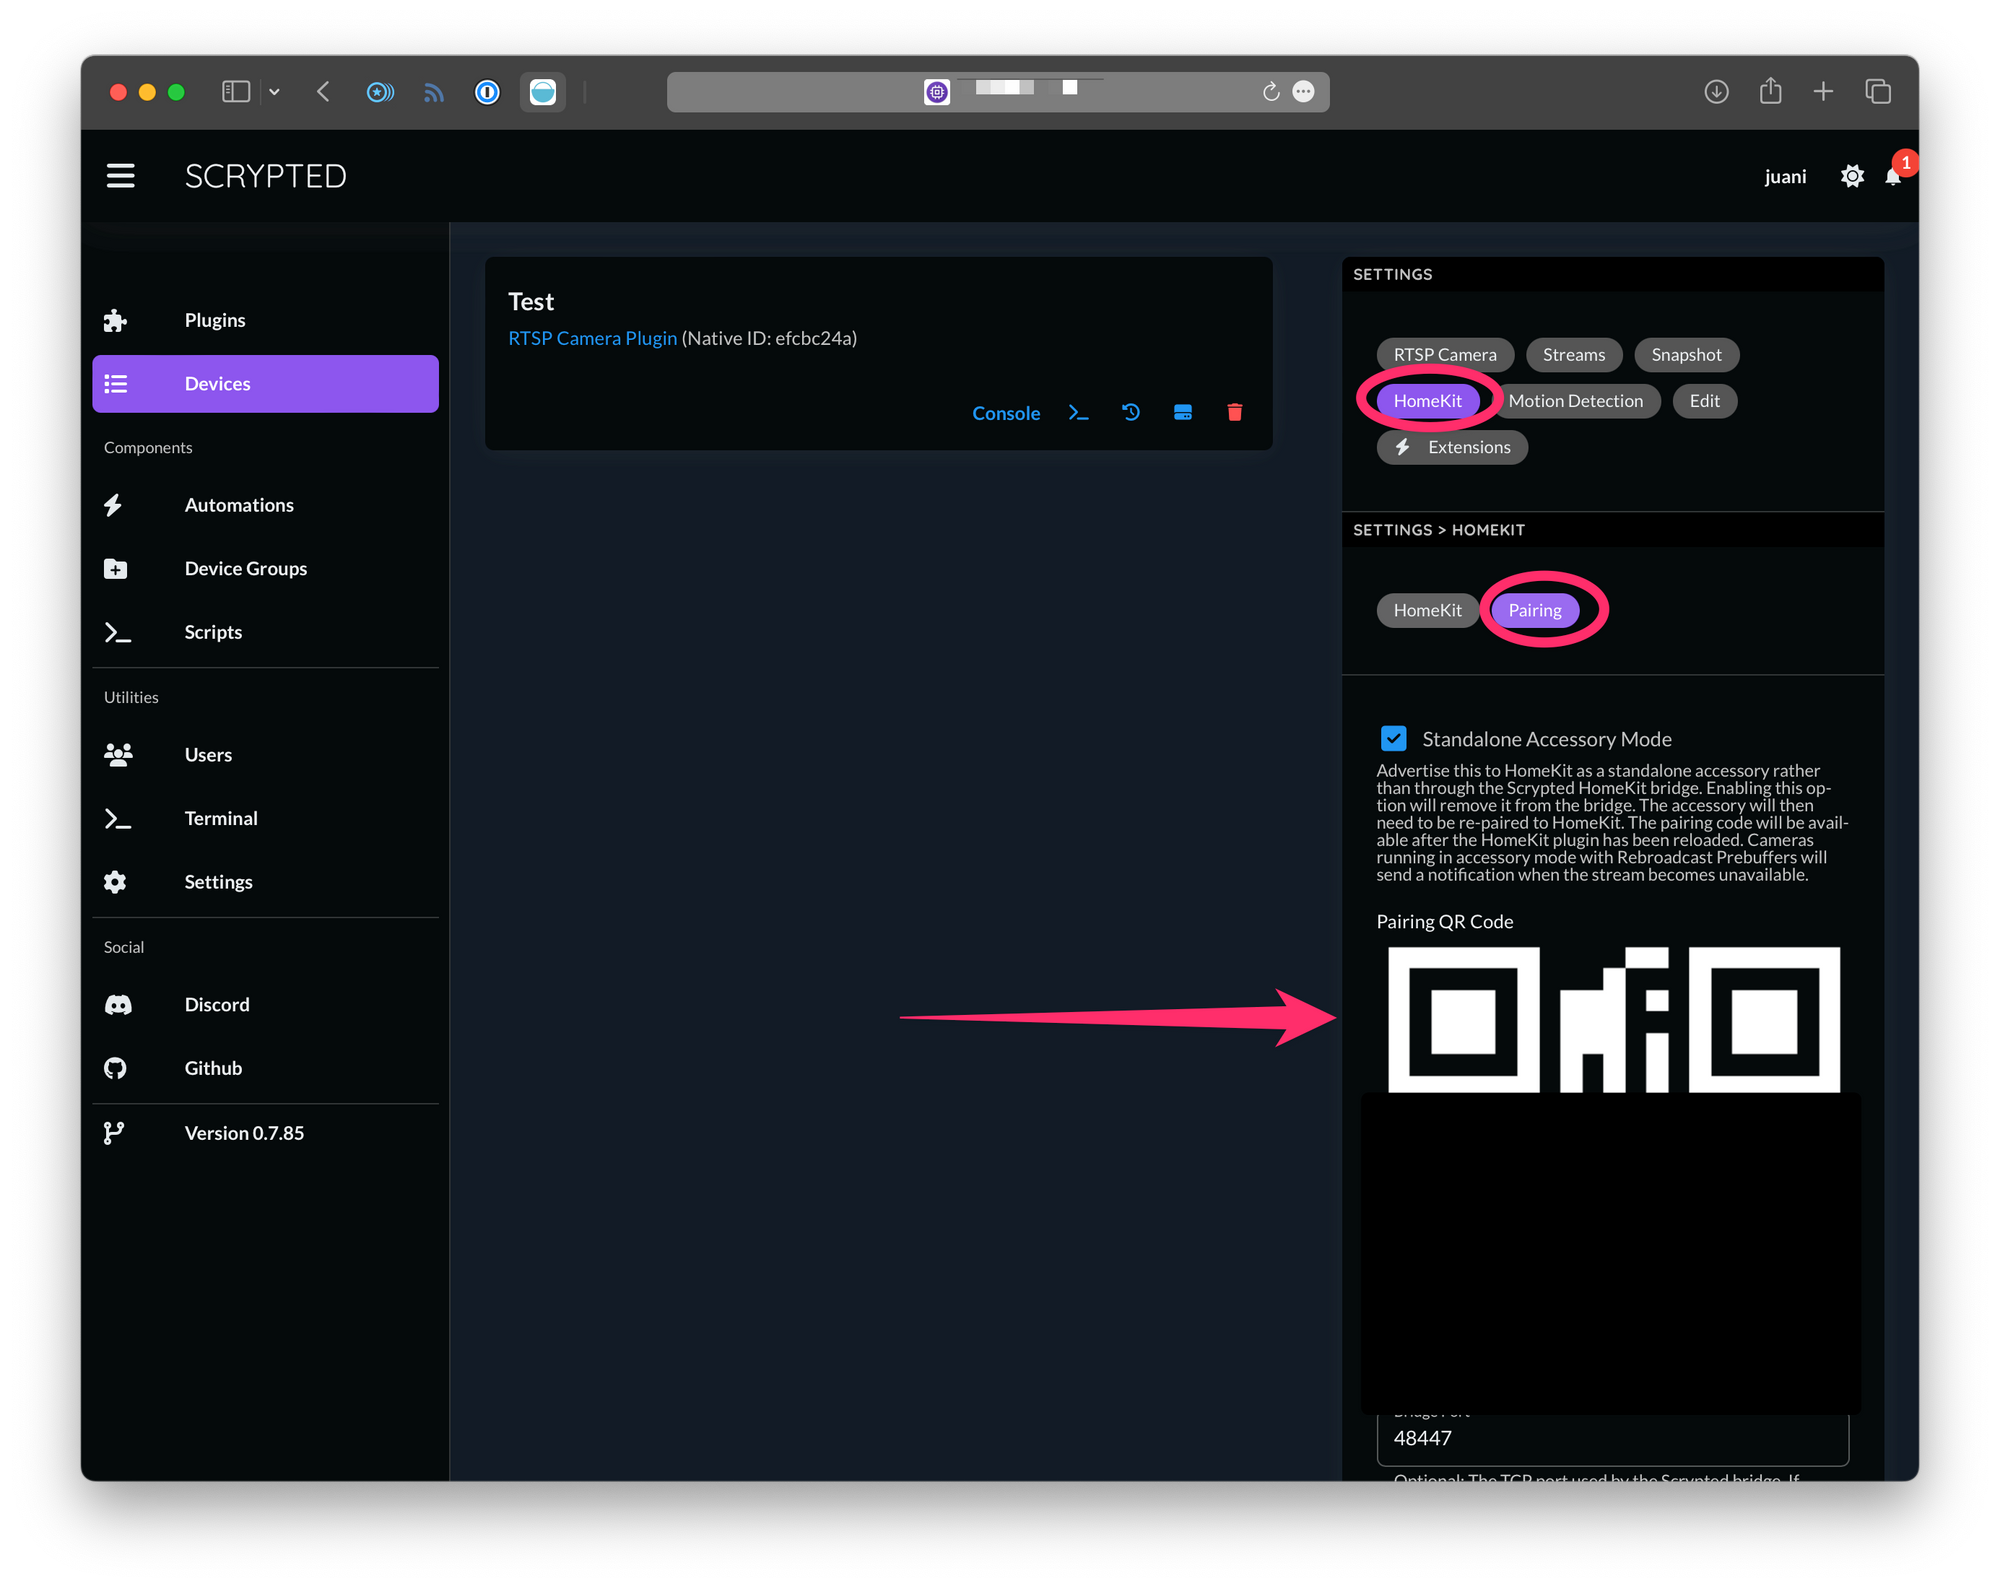This screenshot has width=2000, height=1588.
Task: Show Safari downloads
Action: point(1716,92)
